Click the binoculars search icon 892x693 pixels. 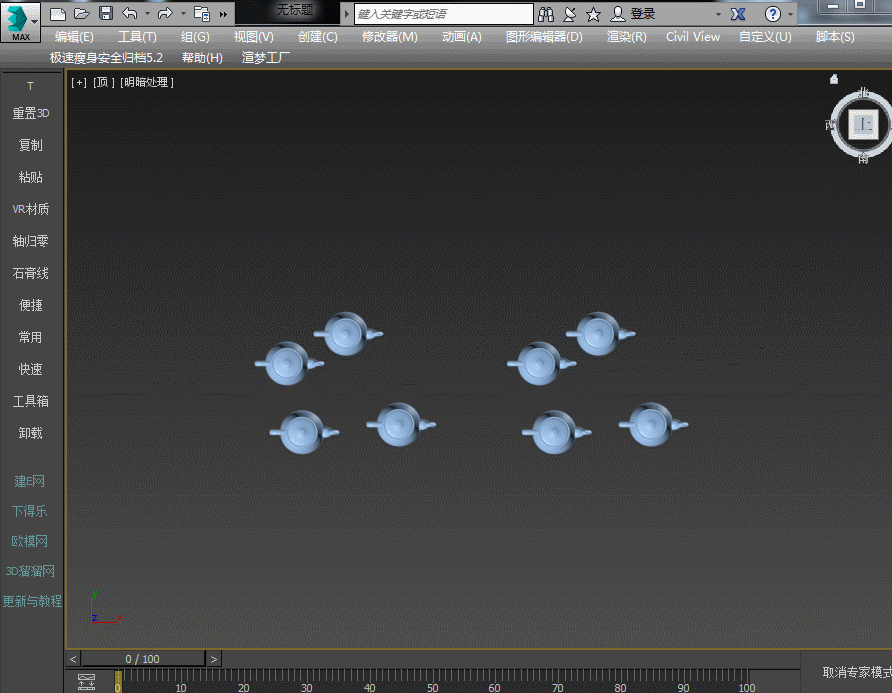pos(546,14)
